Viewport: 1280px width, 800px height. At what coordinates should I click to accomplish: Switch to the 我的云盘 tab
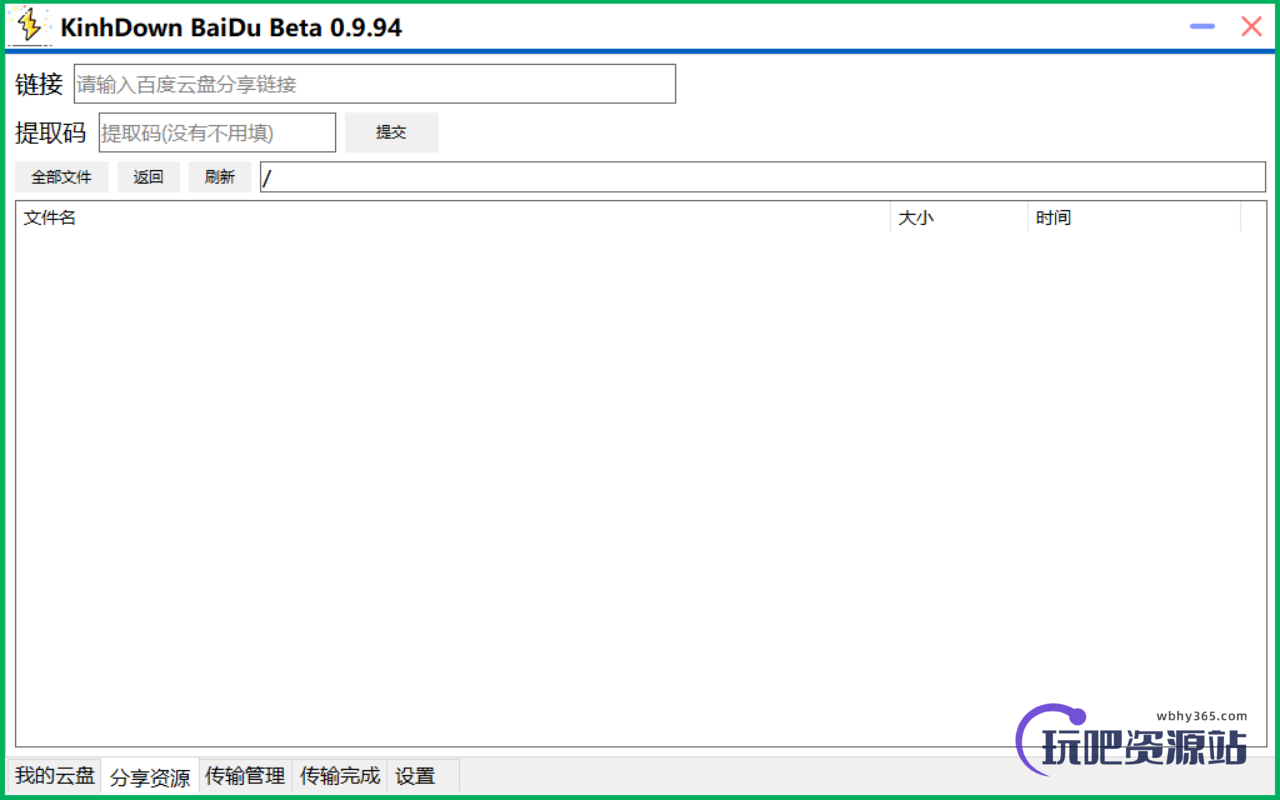click(55, 775)
